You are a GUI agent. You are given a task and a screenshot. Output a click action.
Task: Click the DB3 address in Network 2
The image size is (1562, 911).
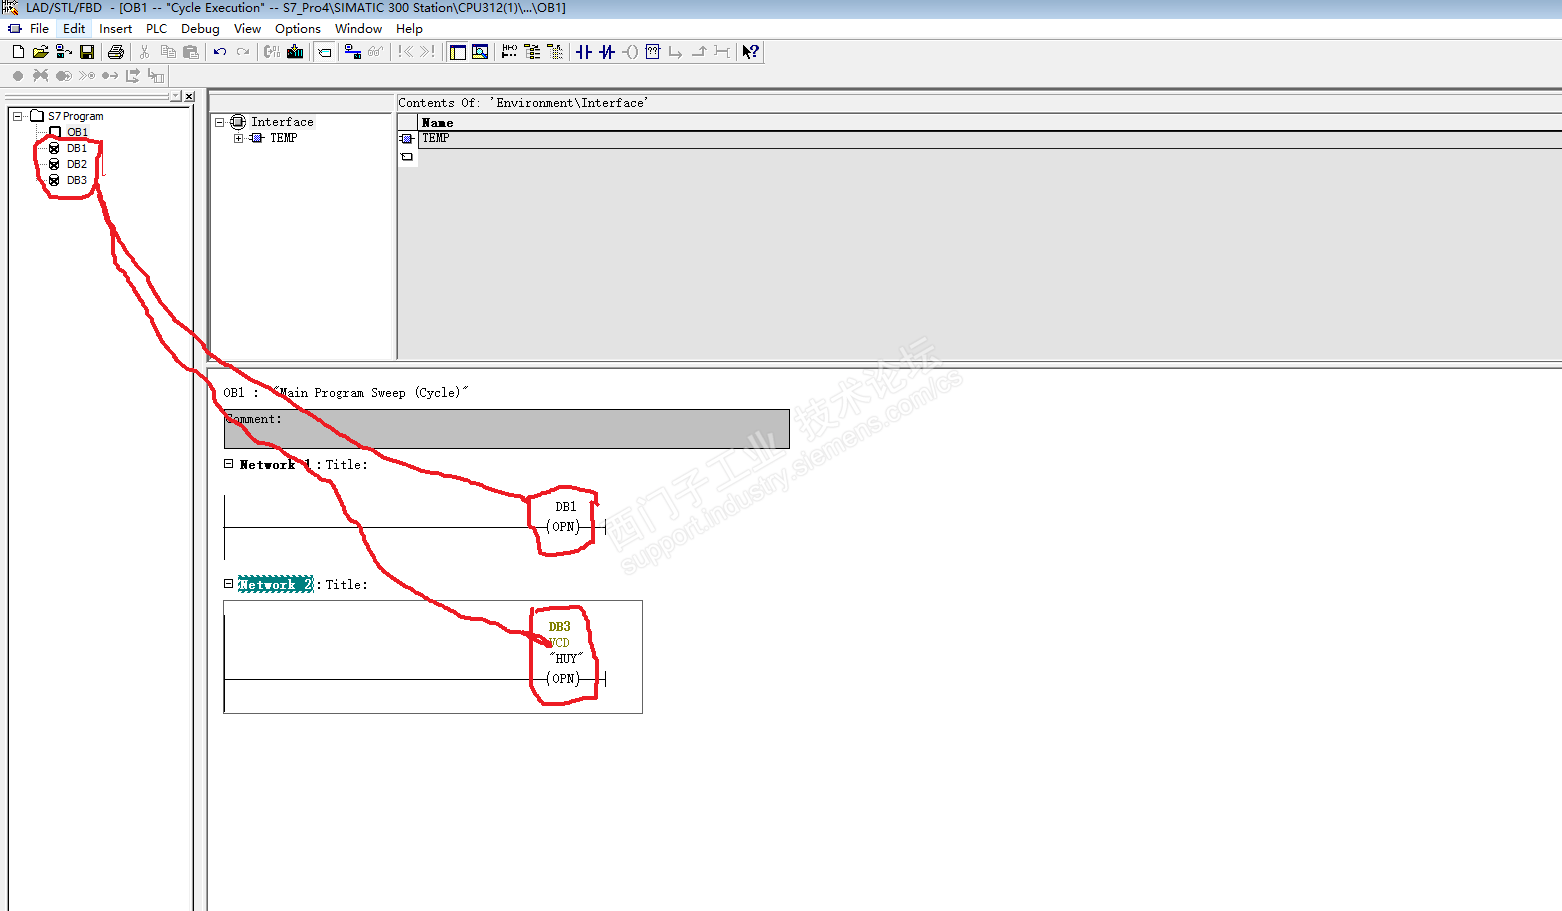click(559, 627)
